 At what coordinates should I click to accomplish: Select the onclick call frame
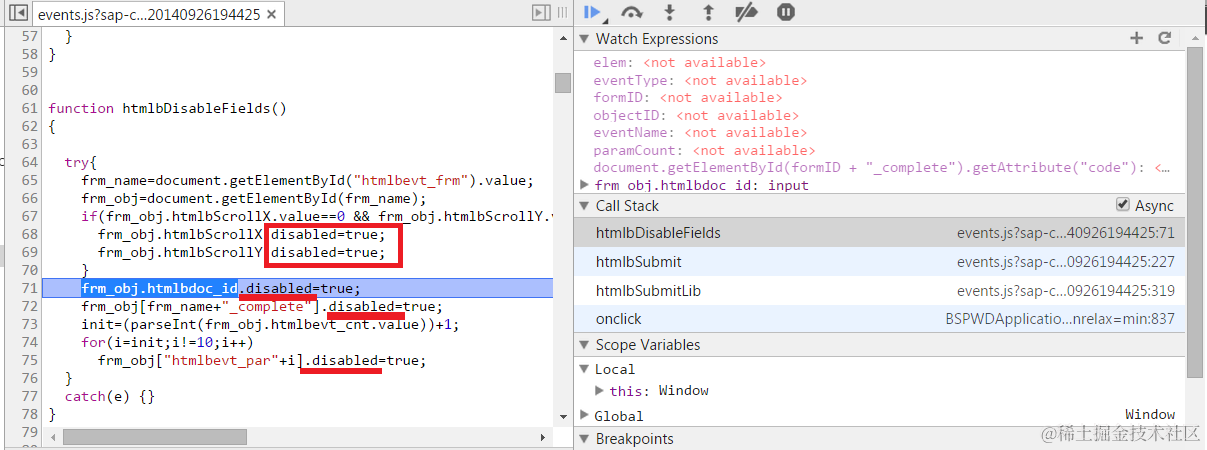880,319
